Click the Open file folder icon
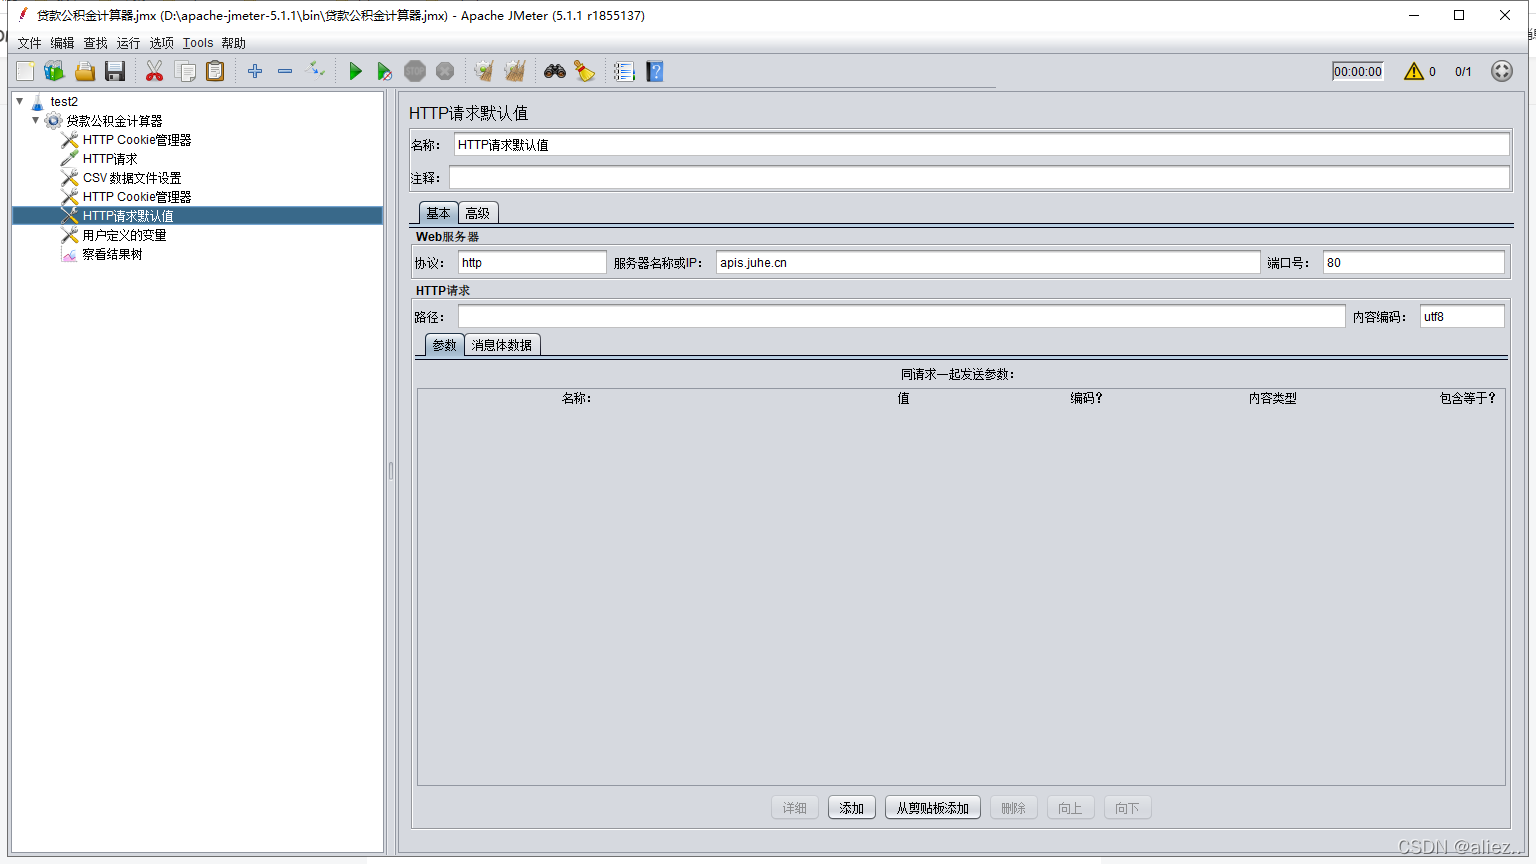 pyautogui.click(x=85, y=71)
